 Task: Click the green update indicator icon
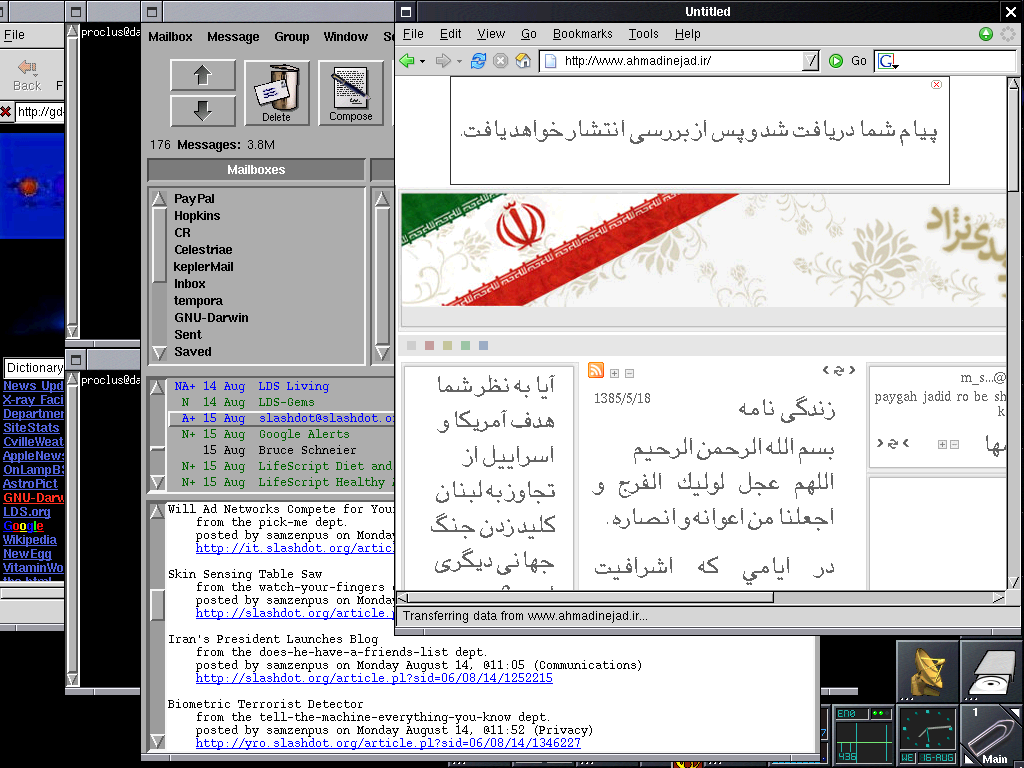(986, 34)
